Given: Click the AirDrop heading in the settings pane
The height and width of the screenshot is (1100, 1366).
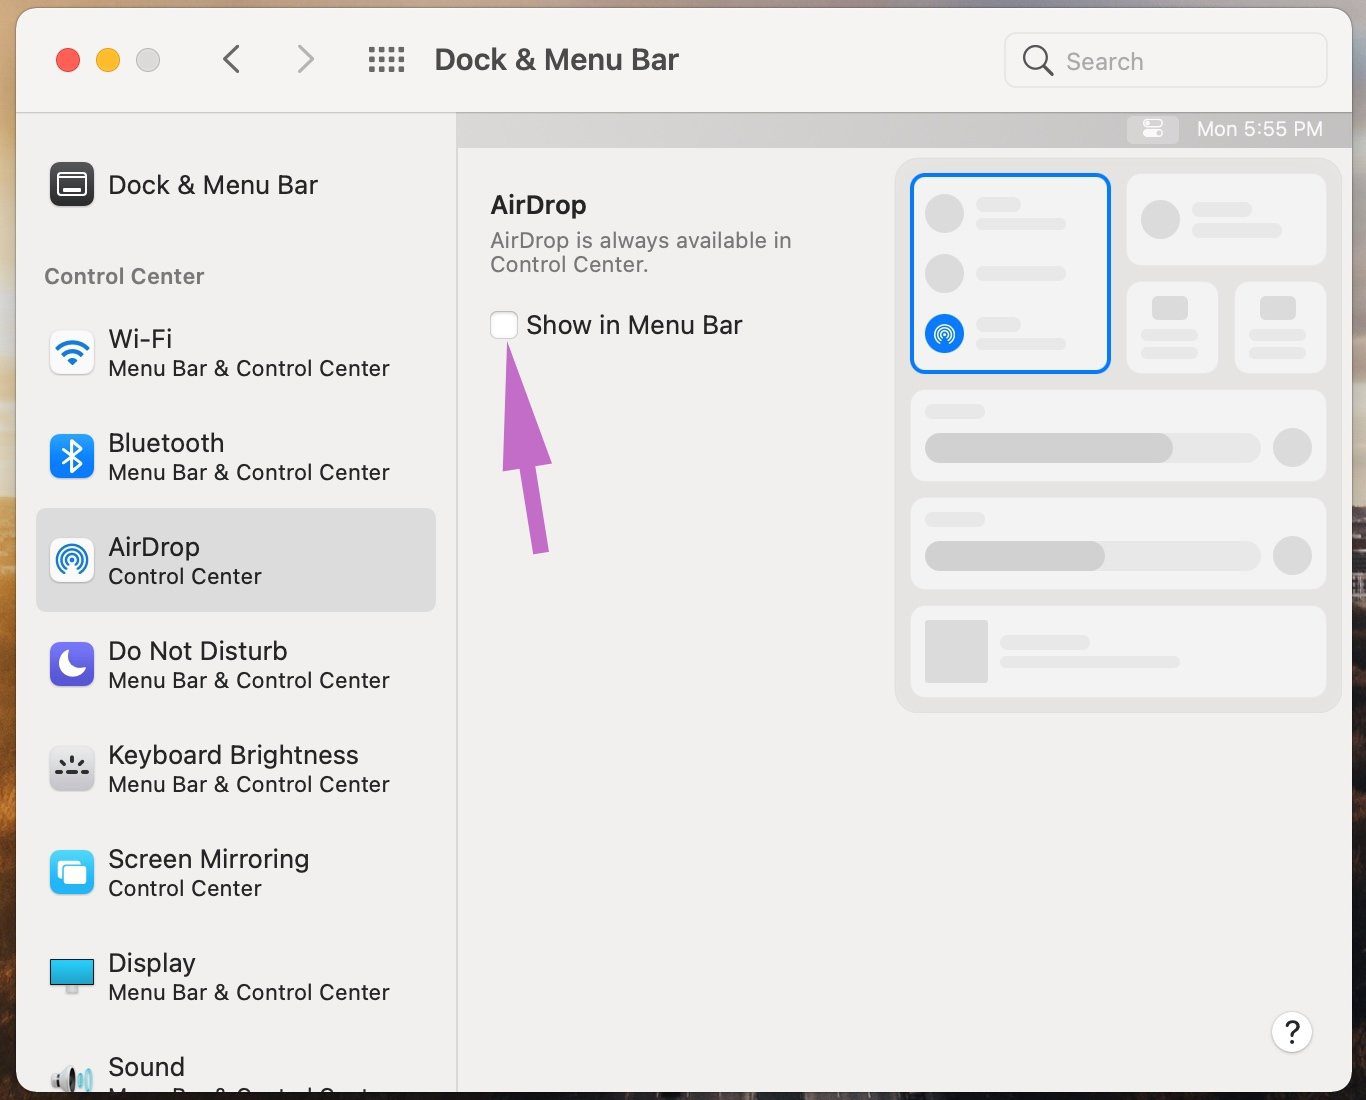Looking at the screenshot, I should coord(538,205).
